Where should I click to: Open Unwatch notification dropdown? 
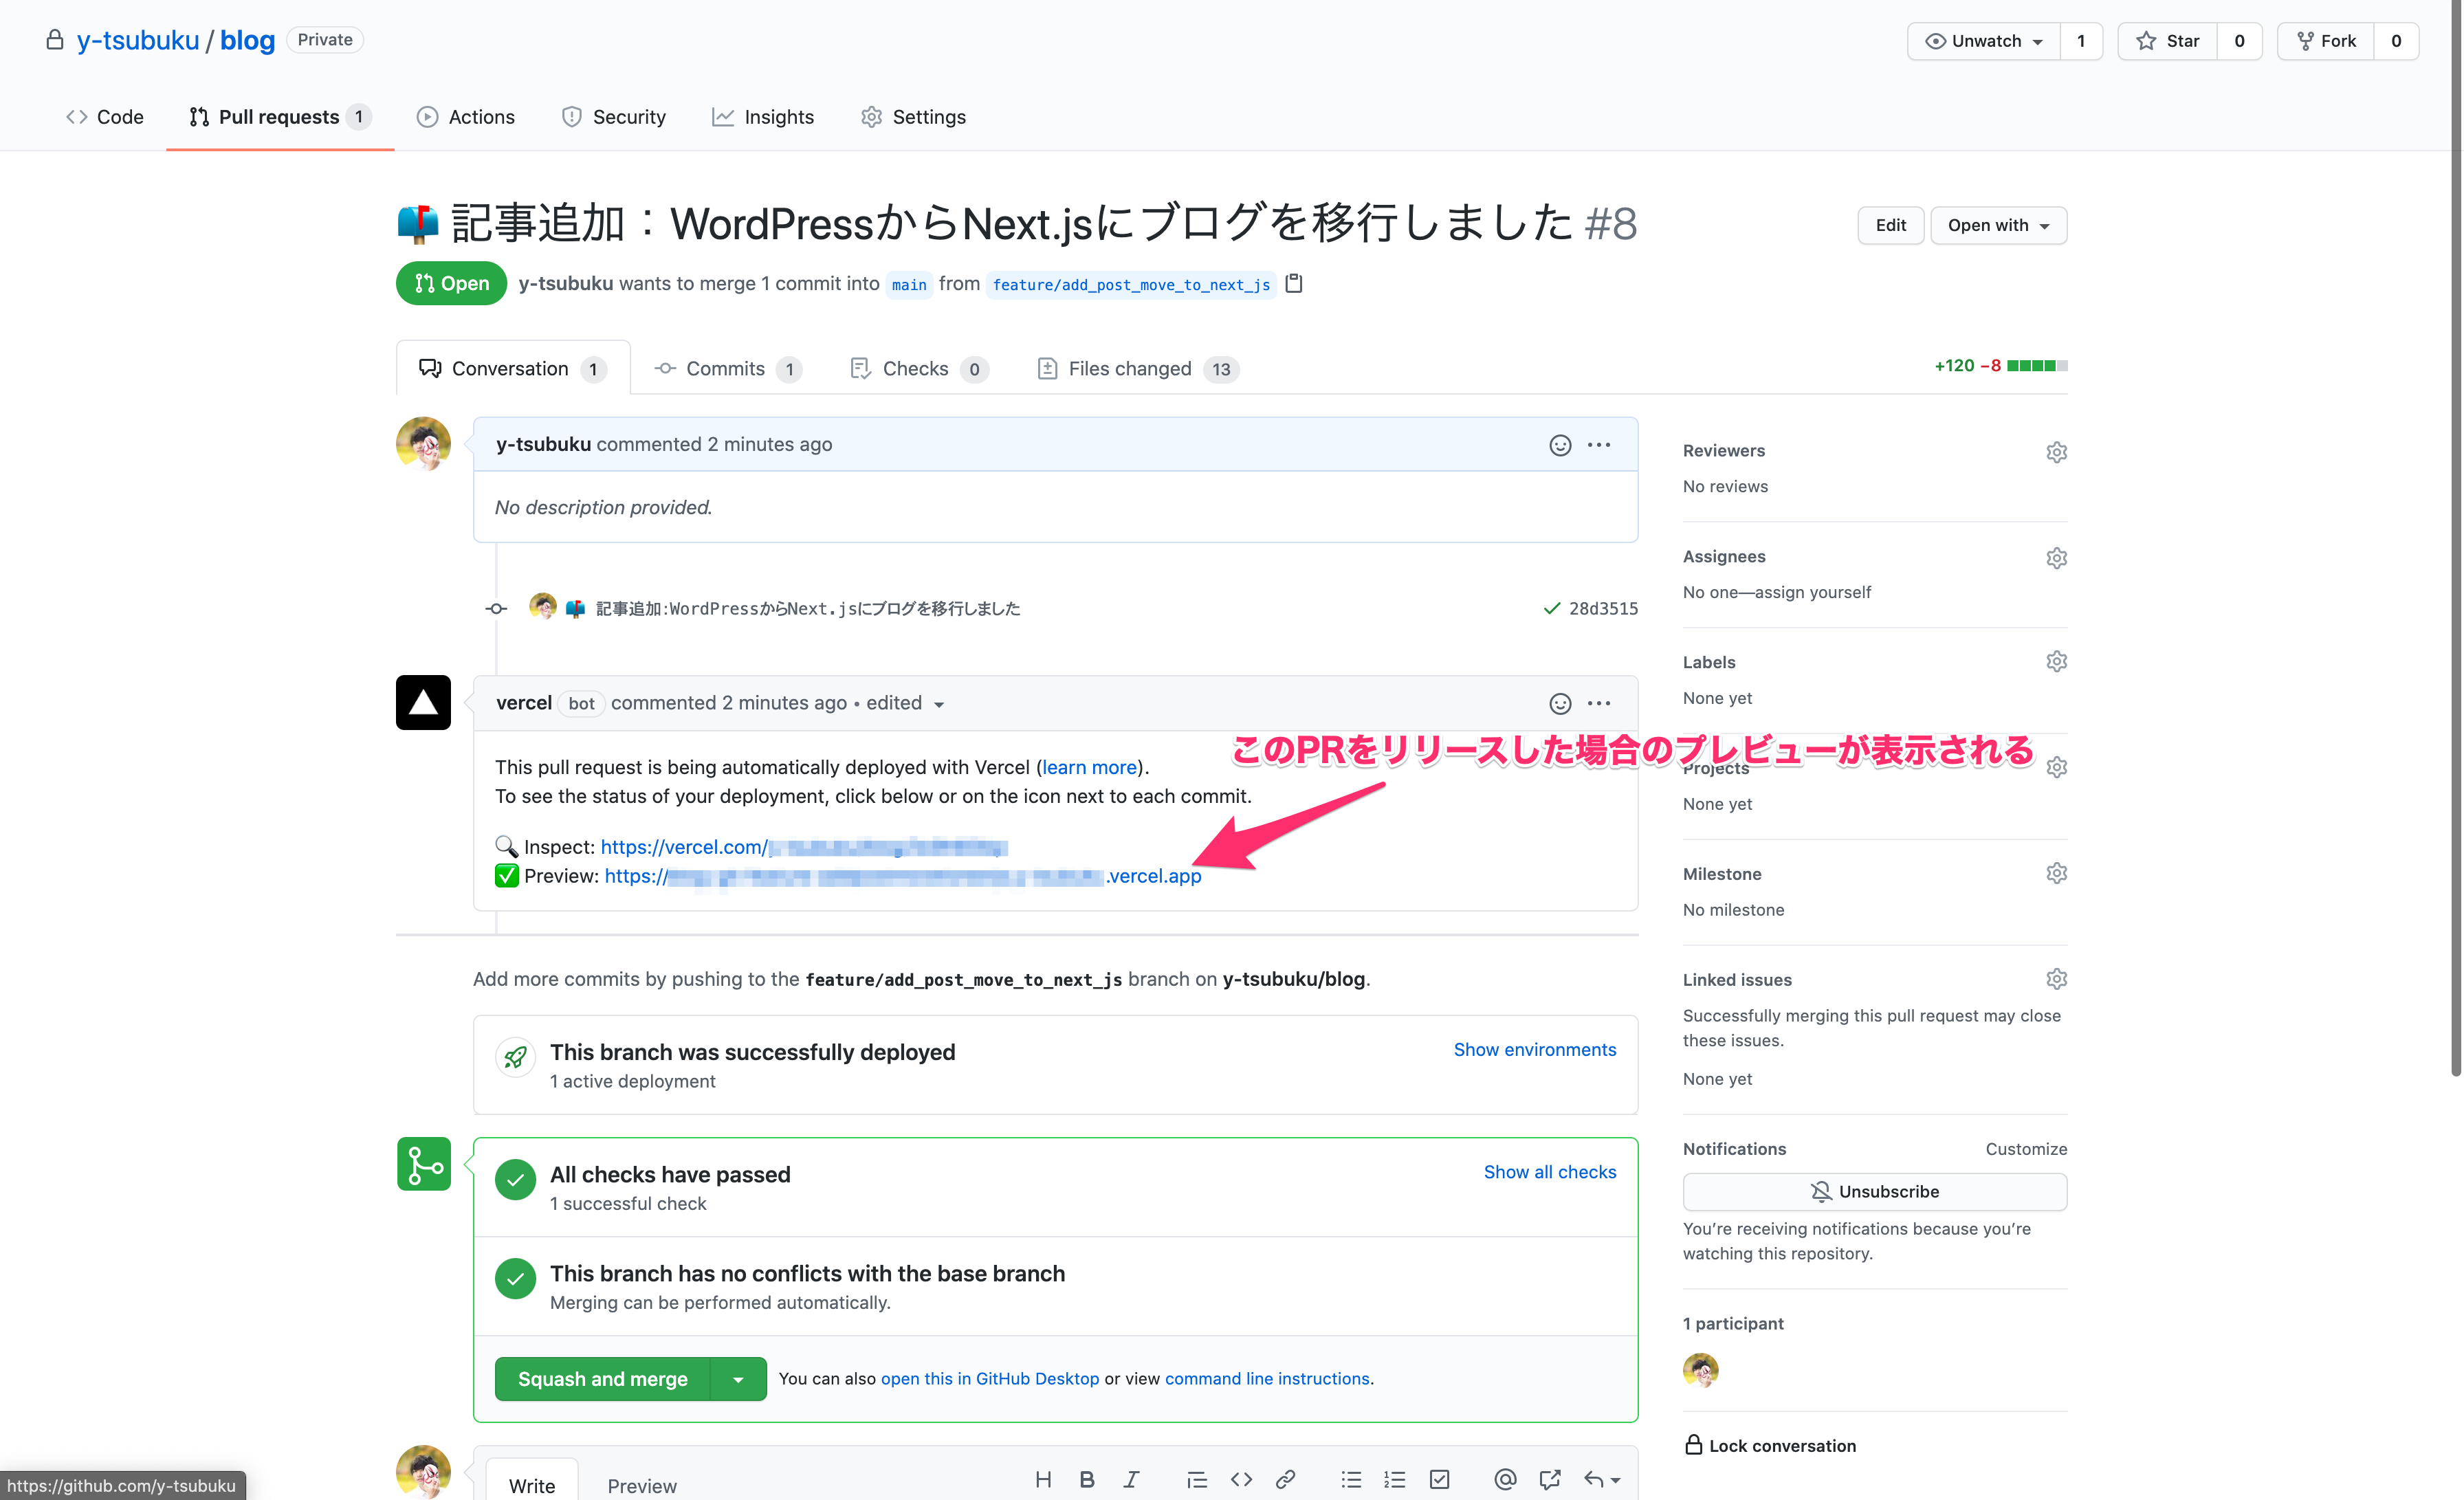pyautogui.click(x=1984, y=41)
